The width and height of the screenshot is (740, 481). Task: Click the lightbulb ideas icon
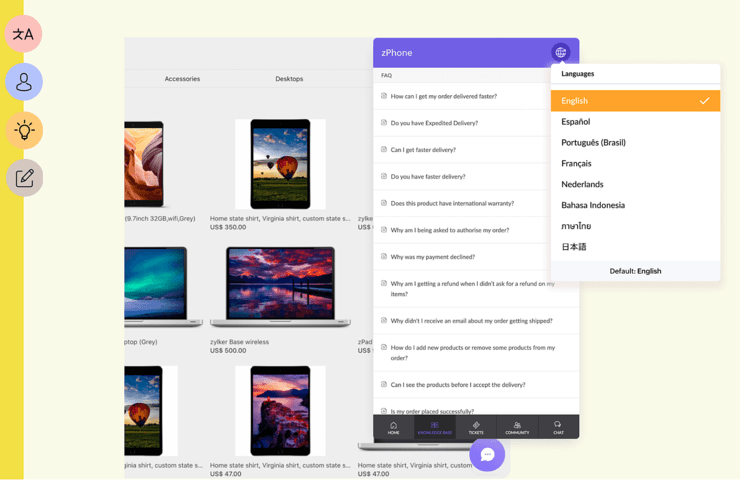(x=24, y=130)
